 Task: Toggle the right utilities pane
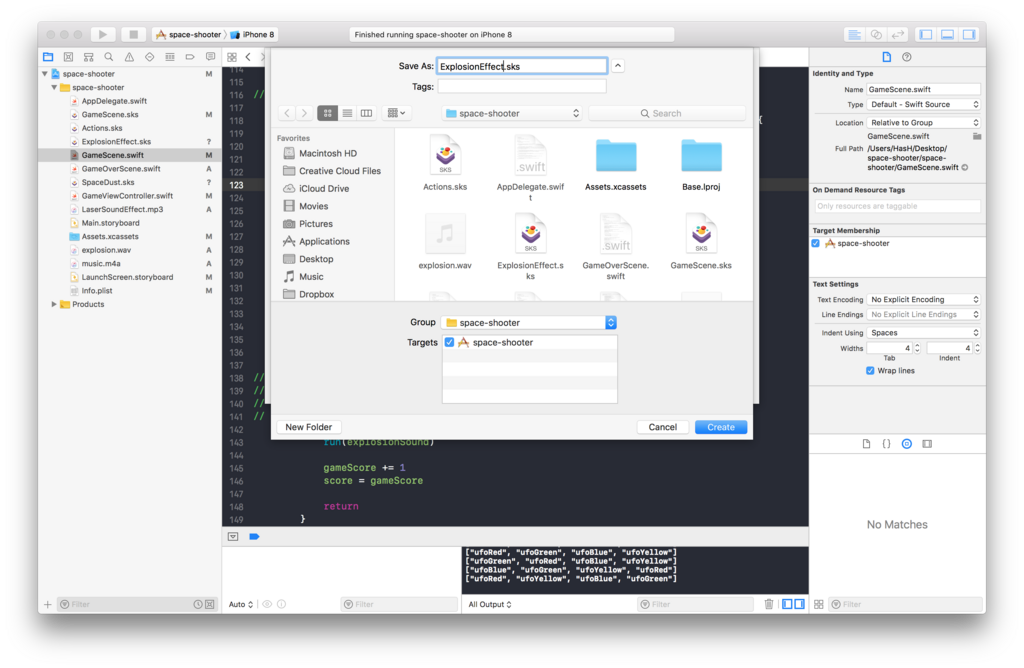click(x=969, y=35)
